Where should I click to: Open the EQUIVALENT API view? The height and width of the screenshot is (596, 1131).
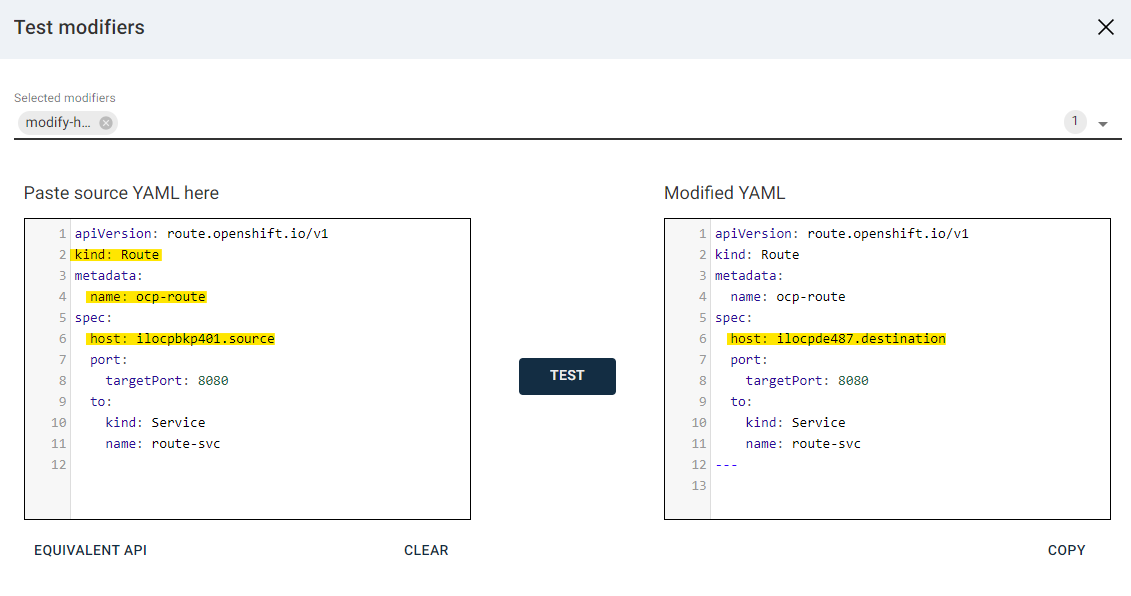(x=90, y=549)
